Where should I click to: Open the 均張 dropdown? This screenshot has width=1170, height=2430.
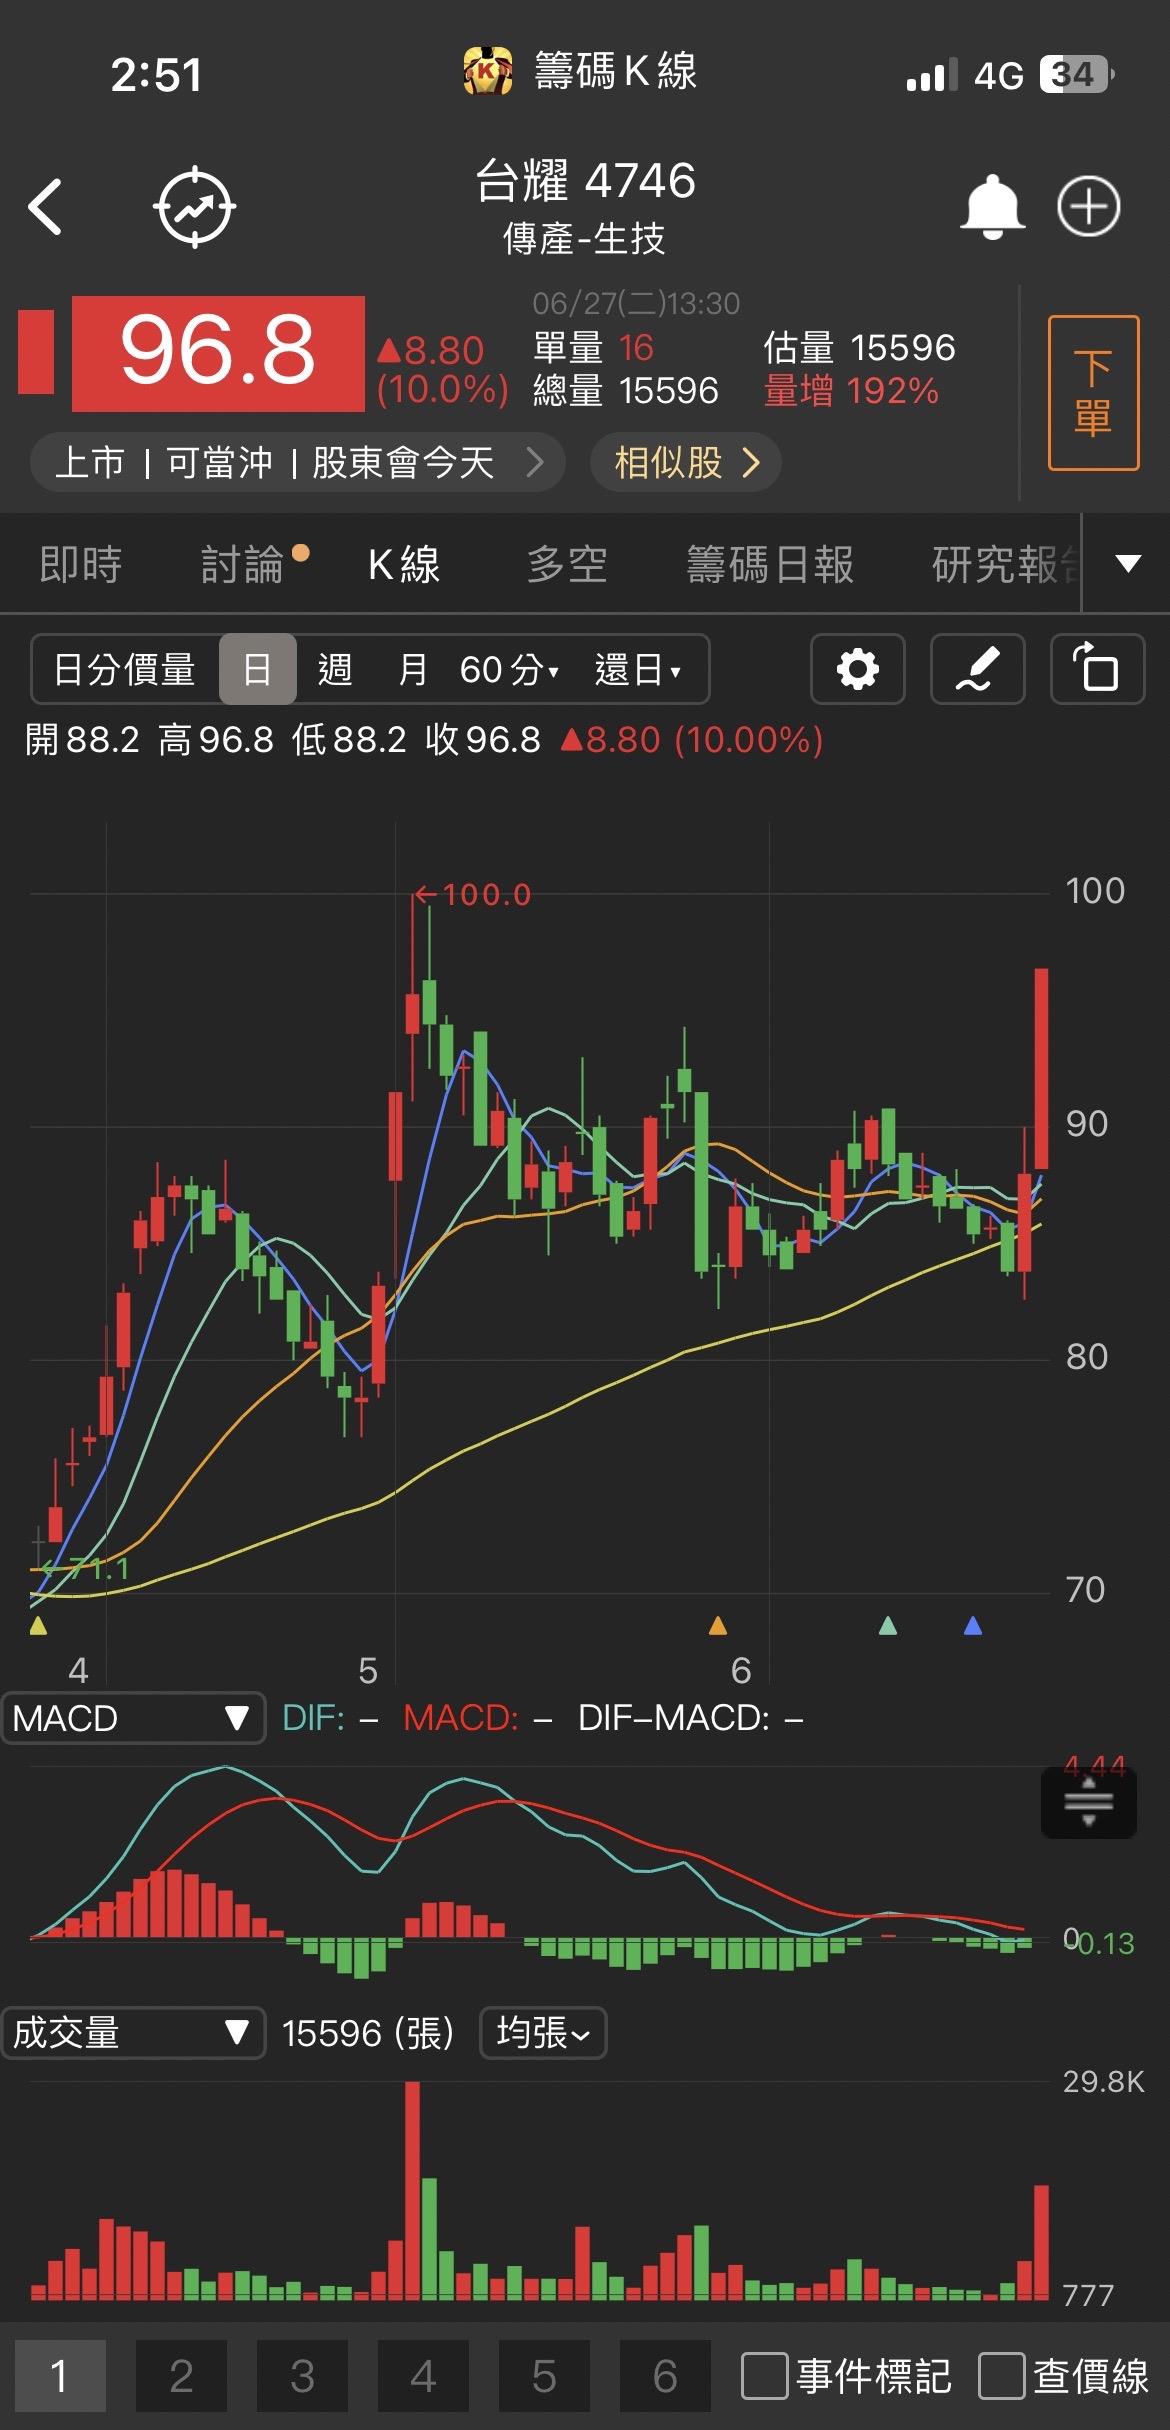(x=543, y=2032)
